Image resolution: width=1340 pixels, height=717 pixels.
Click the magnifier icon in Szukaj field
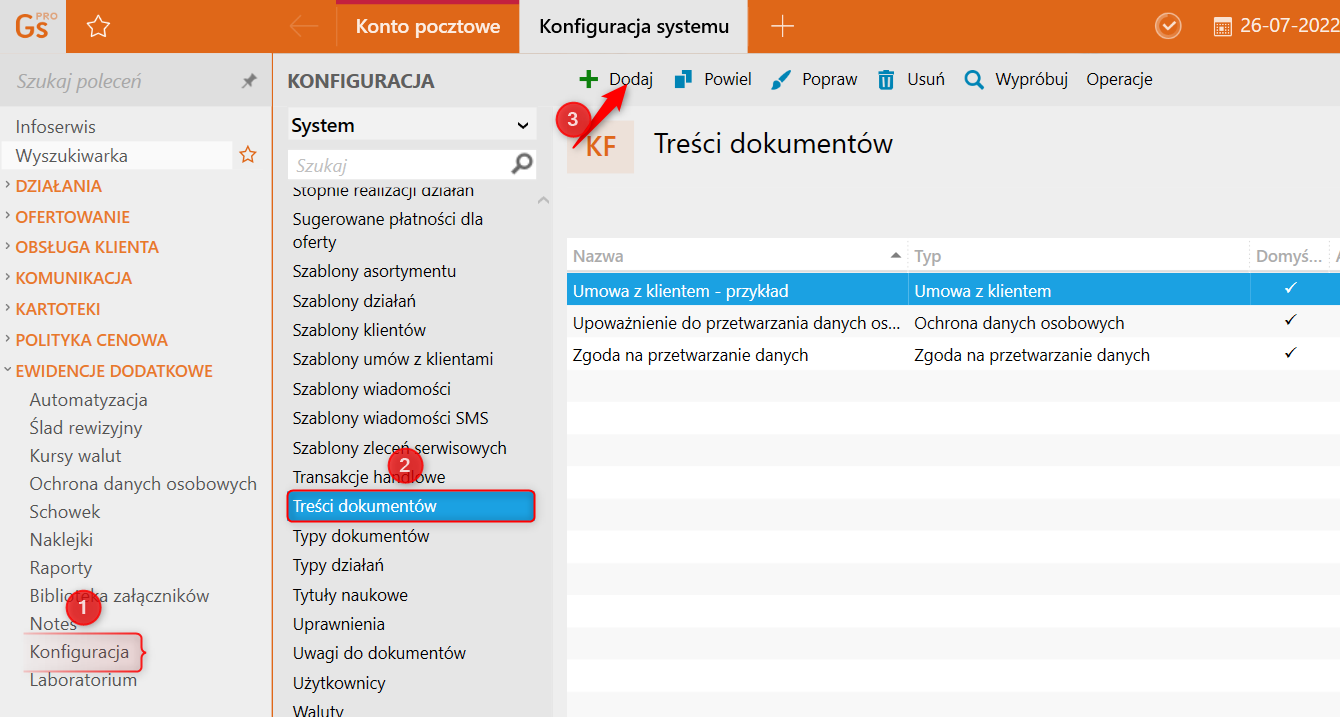[522, 164]
